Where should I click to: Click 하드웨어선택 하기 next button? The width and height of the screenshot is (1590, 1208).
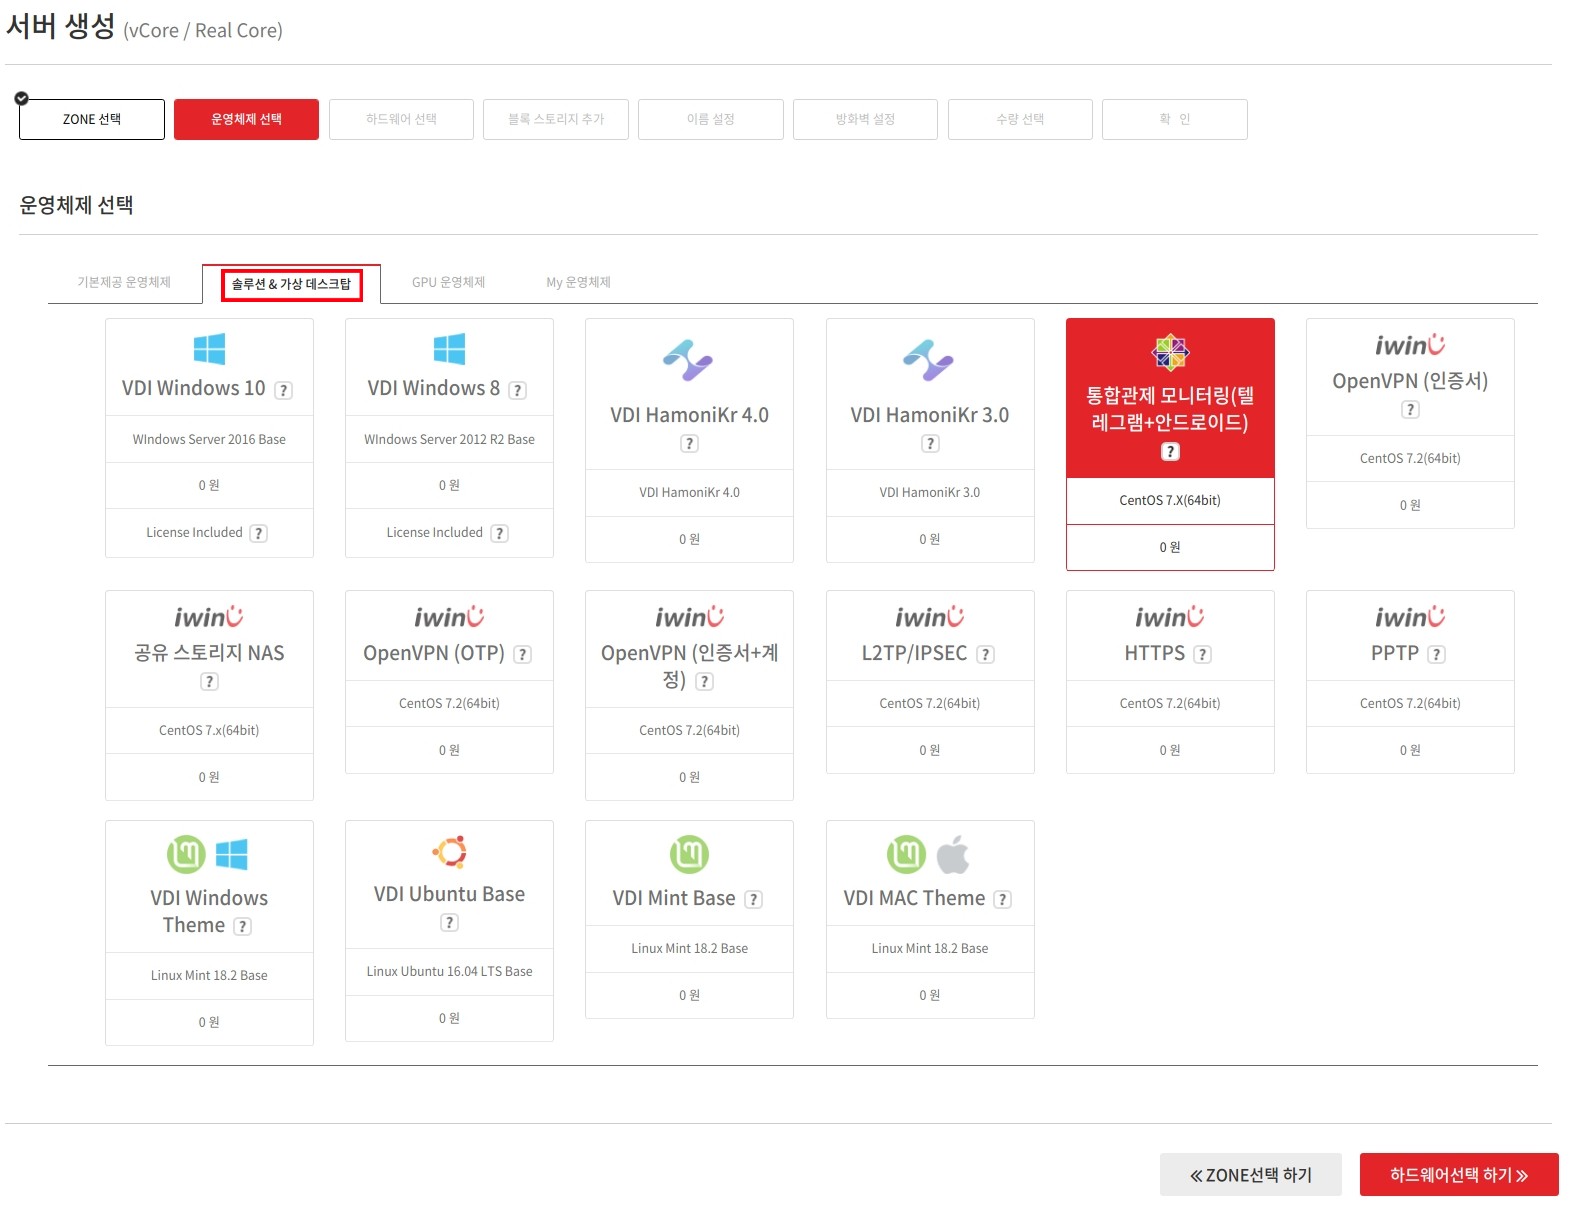tap(1459, 1175)
